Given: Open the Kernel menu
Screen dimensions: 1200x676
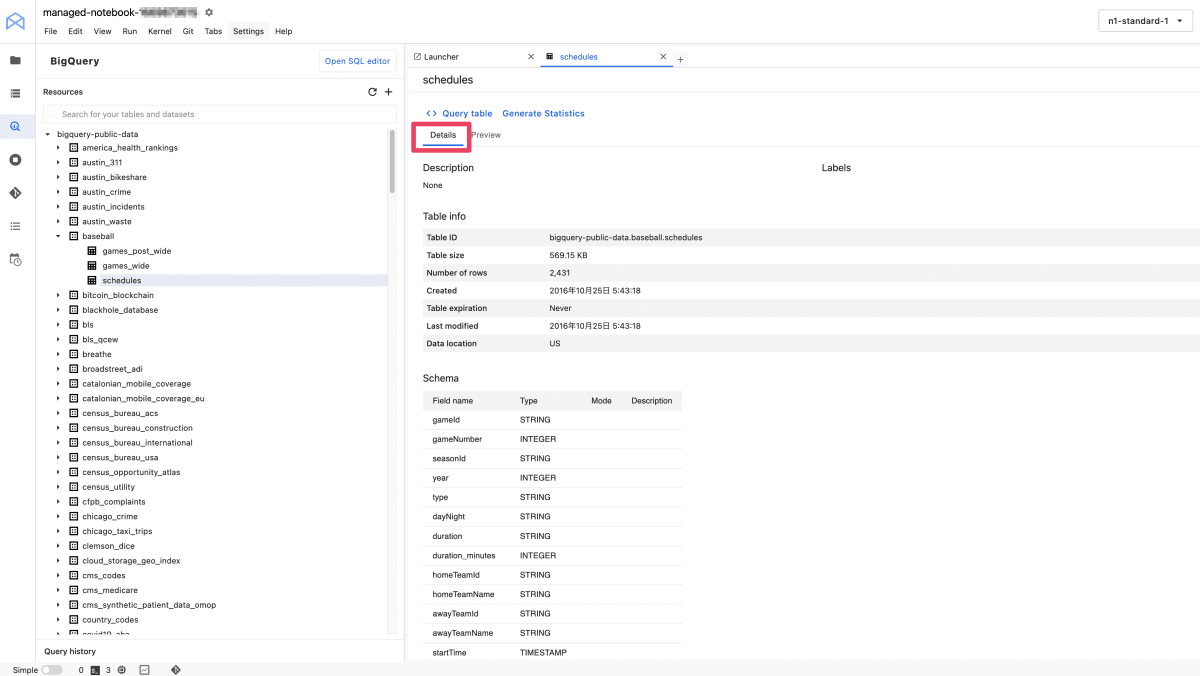Looking at the screenshot, I should [159, 31].
